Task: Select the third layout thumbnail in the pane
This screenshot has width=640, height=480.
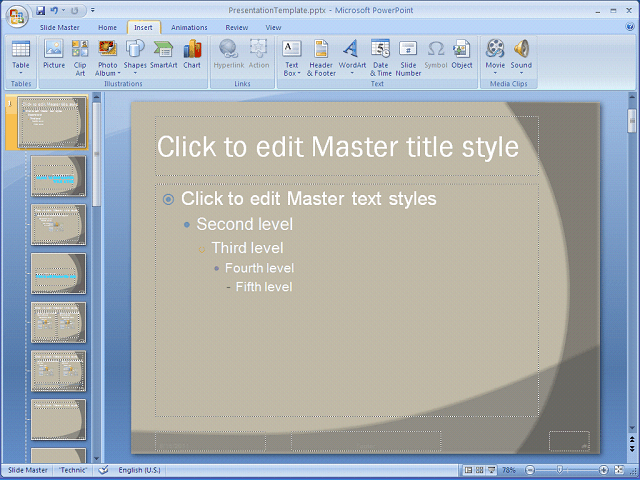Action: [58, 224]
